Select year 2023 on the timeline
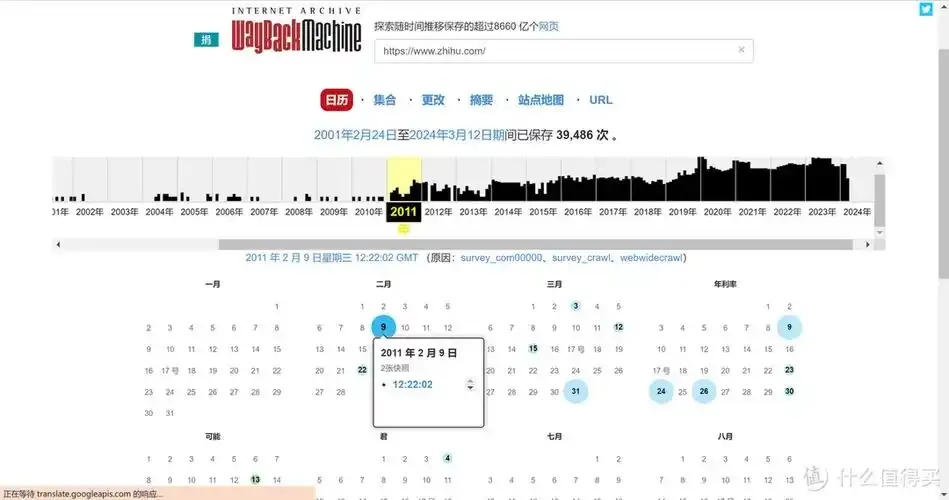 (x=822, y=212)
